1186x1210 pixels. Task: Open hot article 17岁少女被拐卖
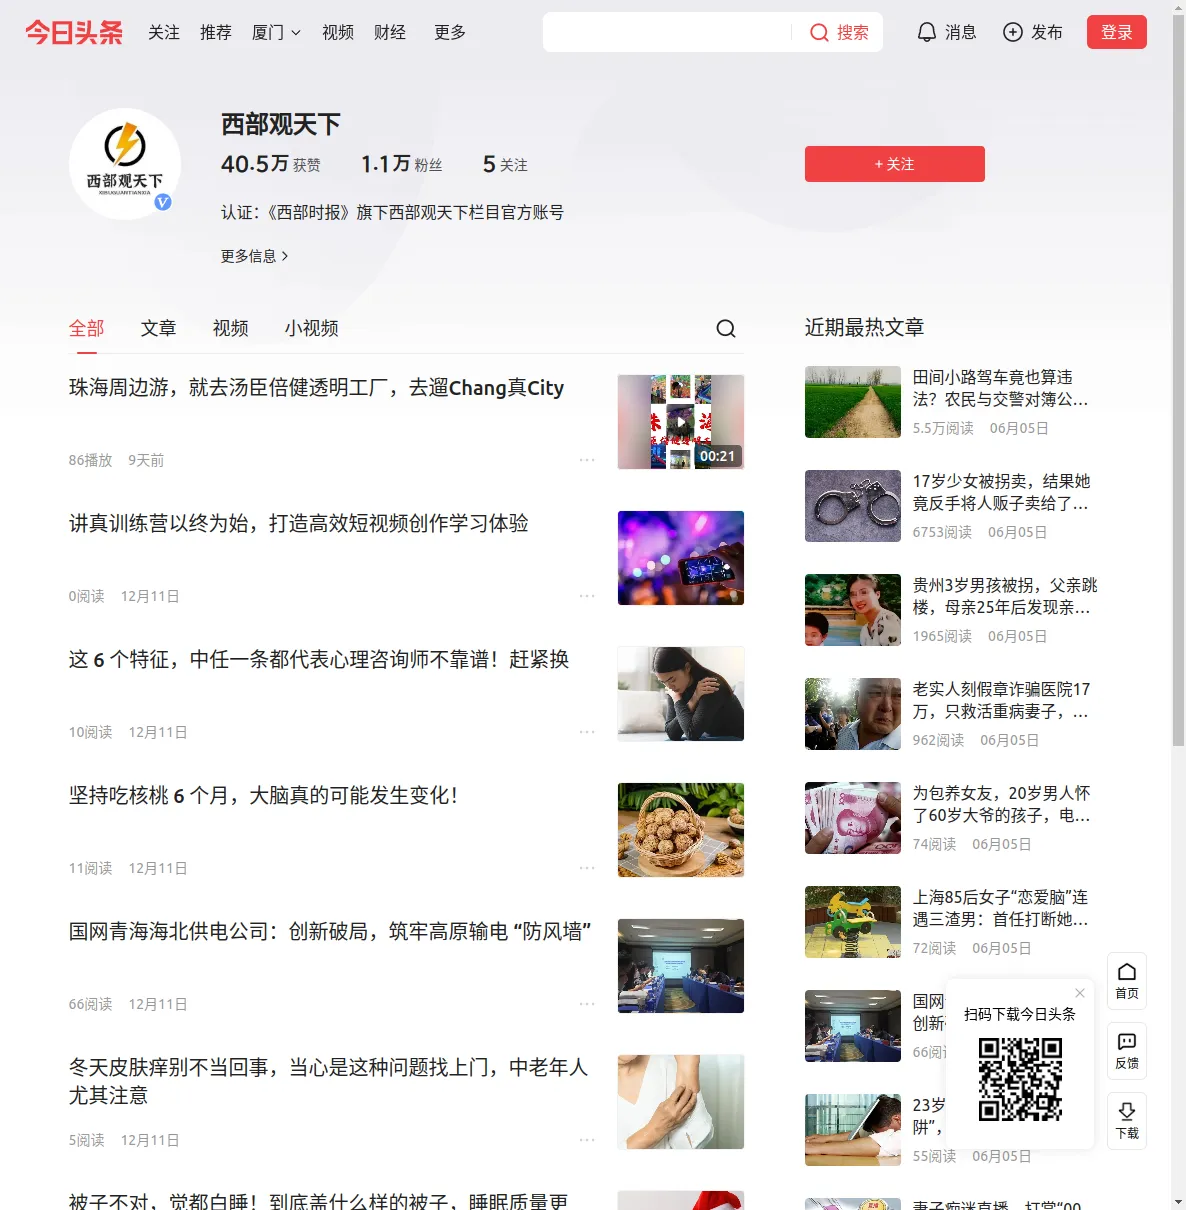coord(1001,492)
